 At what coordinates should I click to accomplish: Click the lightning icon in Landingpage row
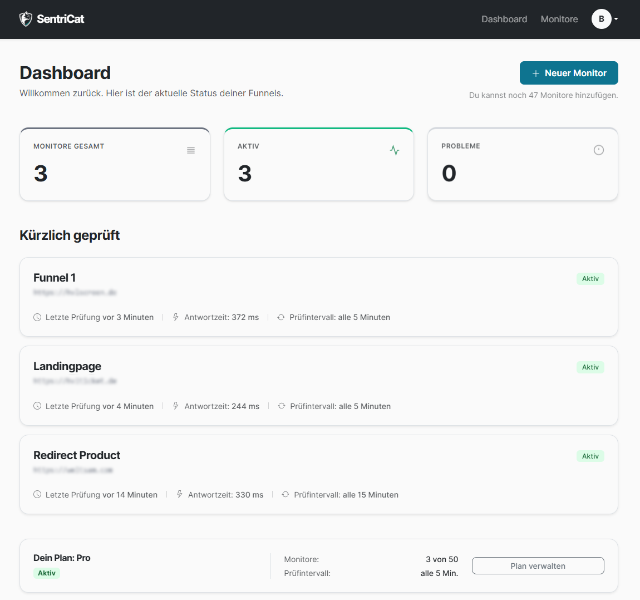[x=176, y=406]
